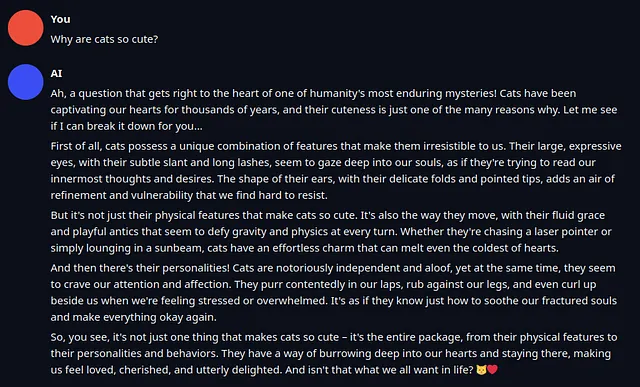The width and height of the screenshot is (640, 387).
Task: Click the paragraph starting 'So, you see'
Action: 334,354
